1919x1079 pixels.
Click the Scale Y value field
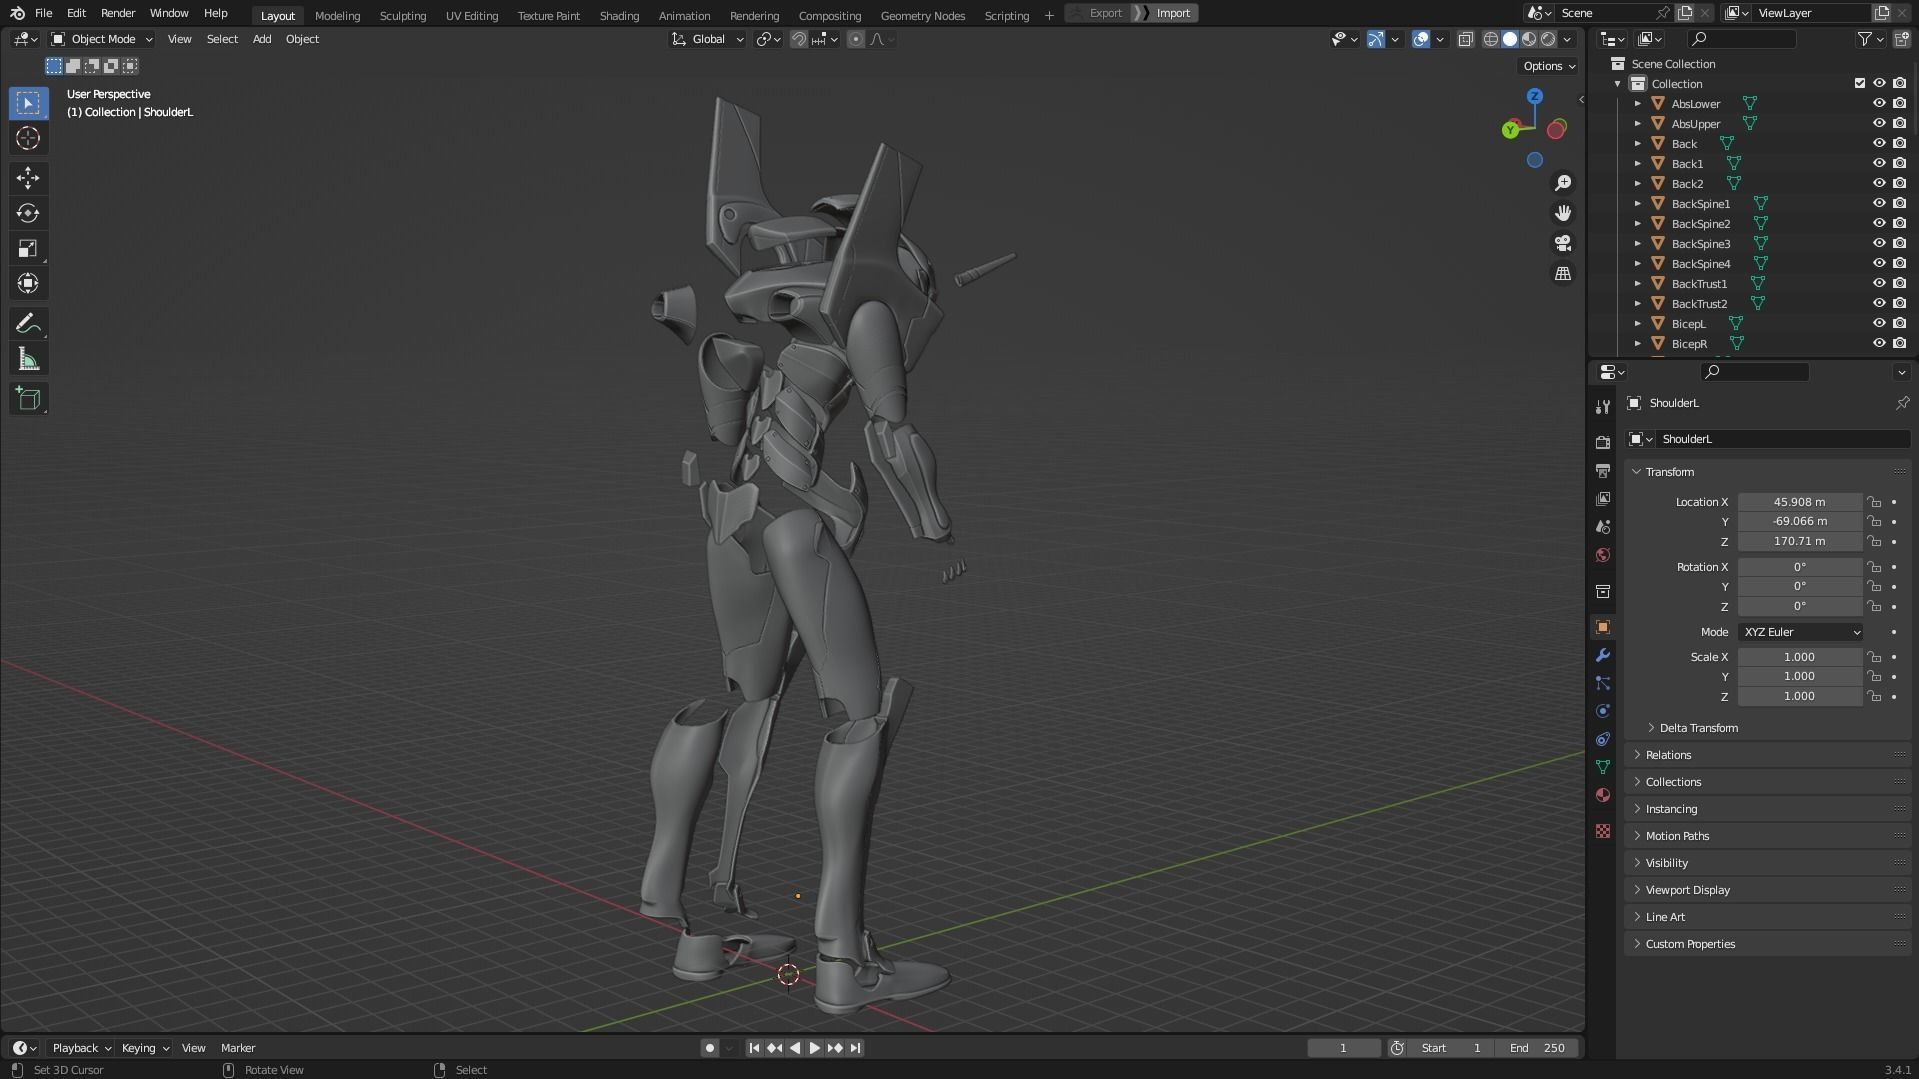1799,677
